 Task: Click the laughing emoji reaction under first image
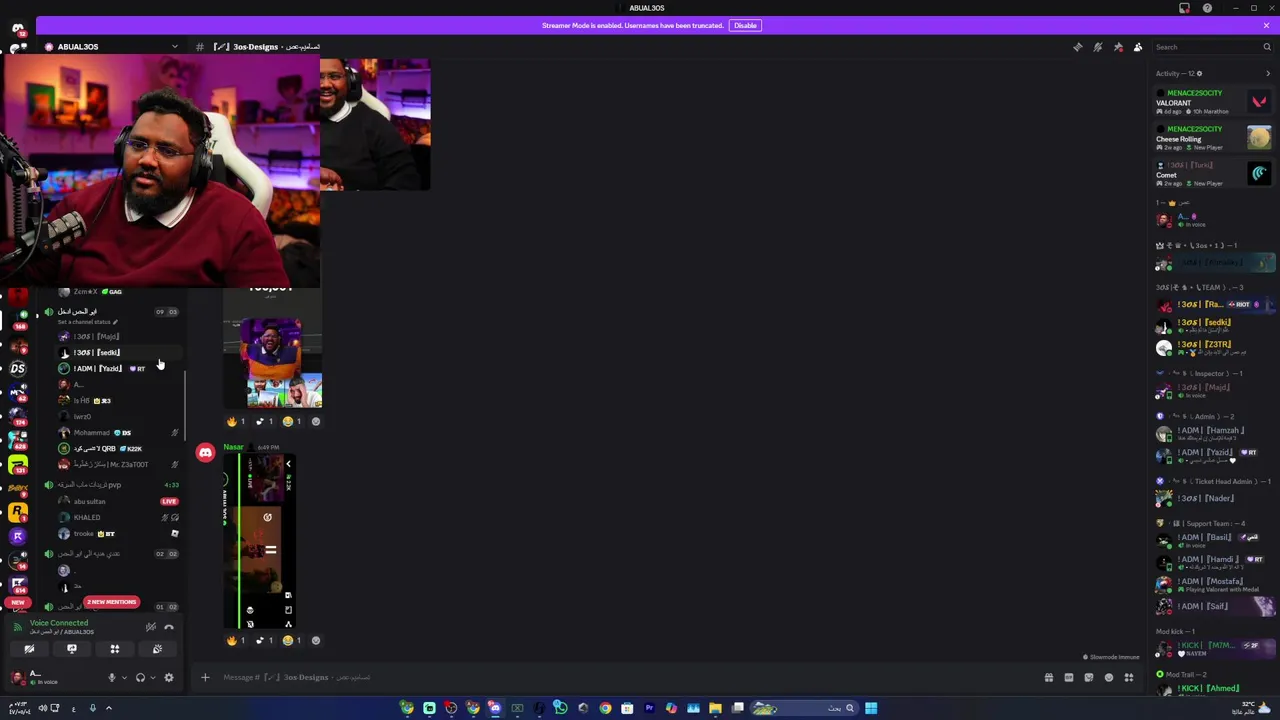coord(292,421)
